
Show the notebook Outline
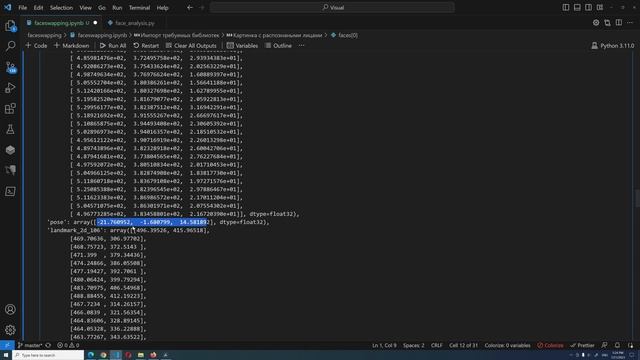pos(278,46)
